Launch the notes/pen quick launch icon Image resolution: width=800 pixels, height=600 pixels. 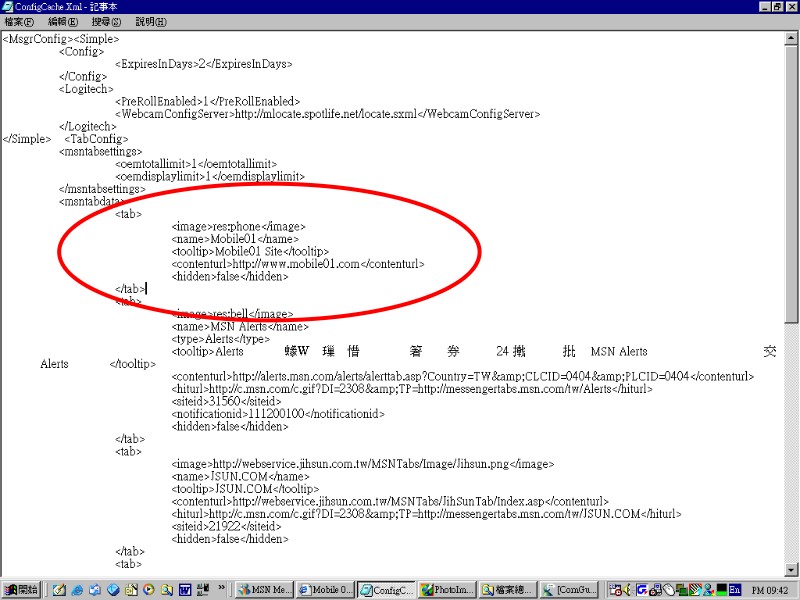point(59,590)
